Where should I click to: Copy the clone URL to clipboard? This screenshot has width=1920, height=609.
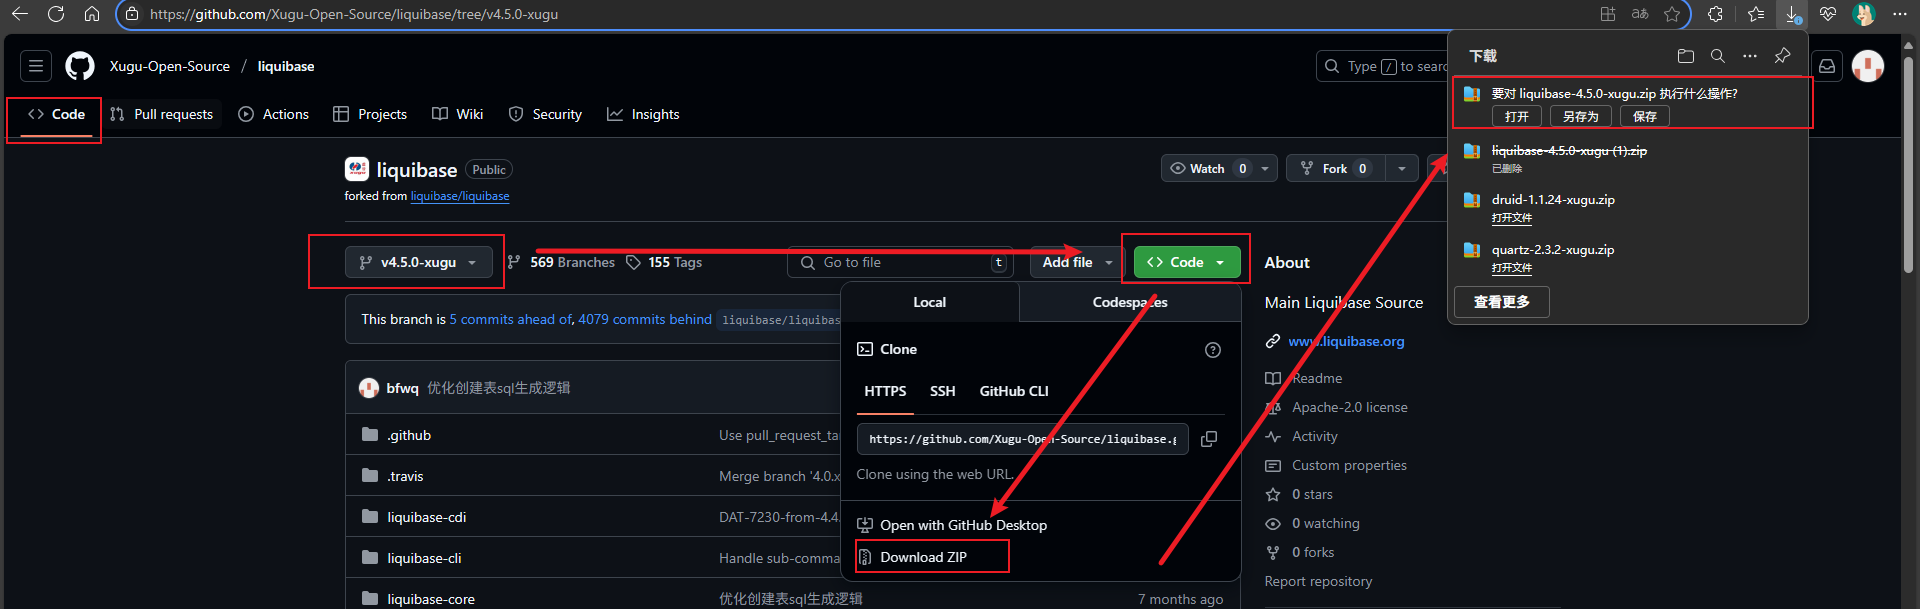tap(1208, 439)
